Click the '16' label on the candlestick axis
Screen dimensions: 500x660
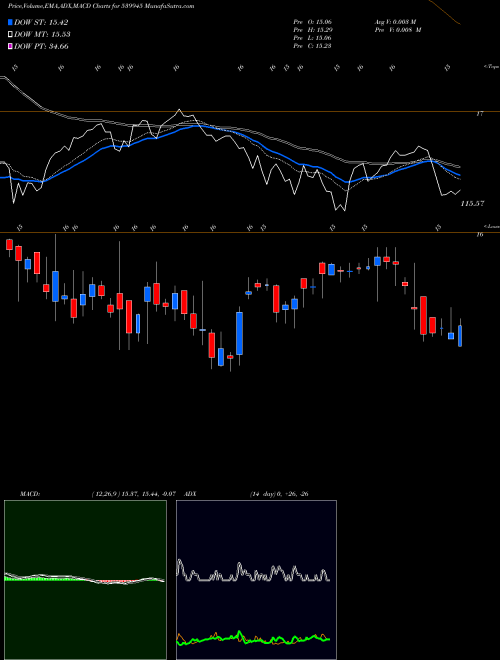480,235
